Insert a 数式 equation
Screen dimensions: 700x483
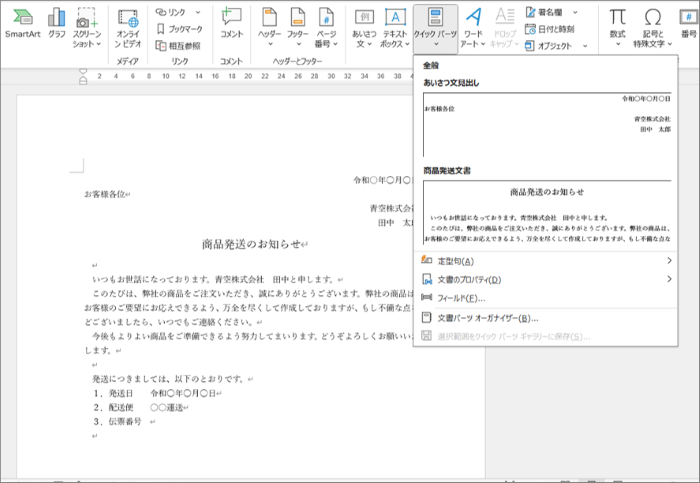[x=618, y=28]
